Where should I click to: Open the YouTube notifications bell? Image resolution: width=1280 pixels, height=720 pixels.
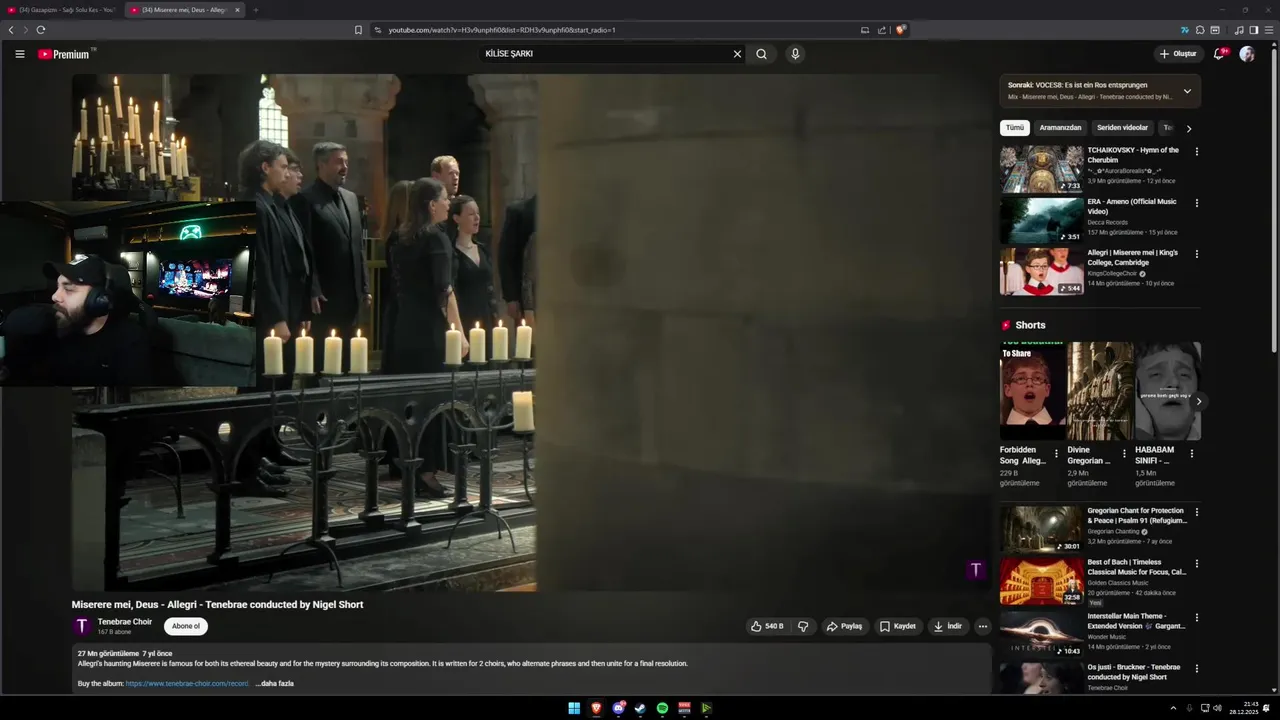1218,54
